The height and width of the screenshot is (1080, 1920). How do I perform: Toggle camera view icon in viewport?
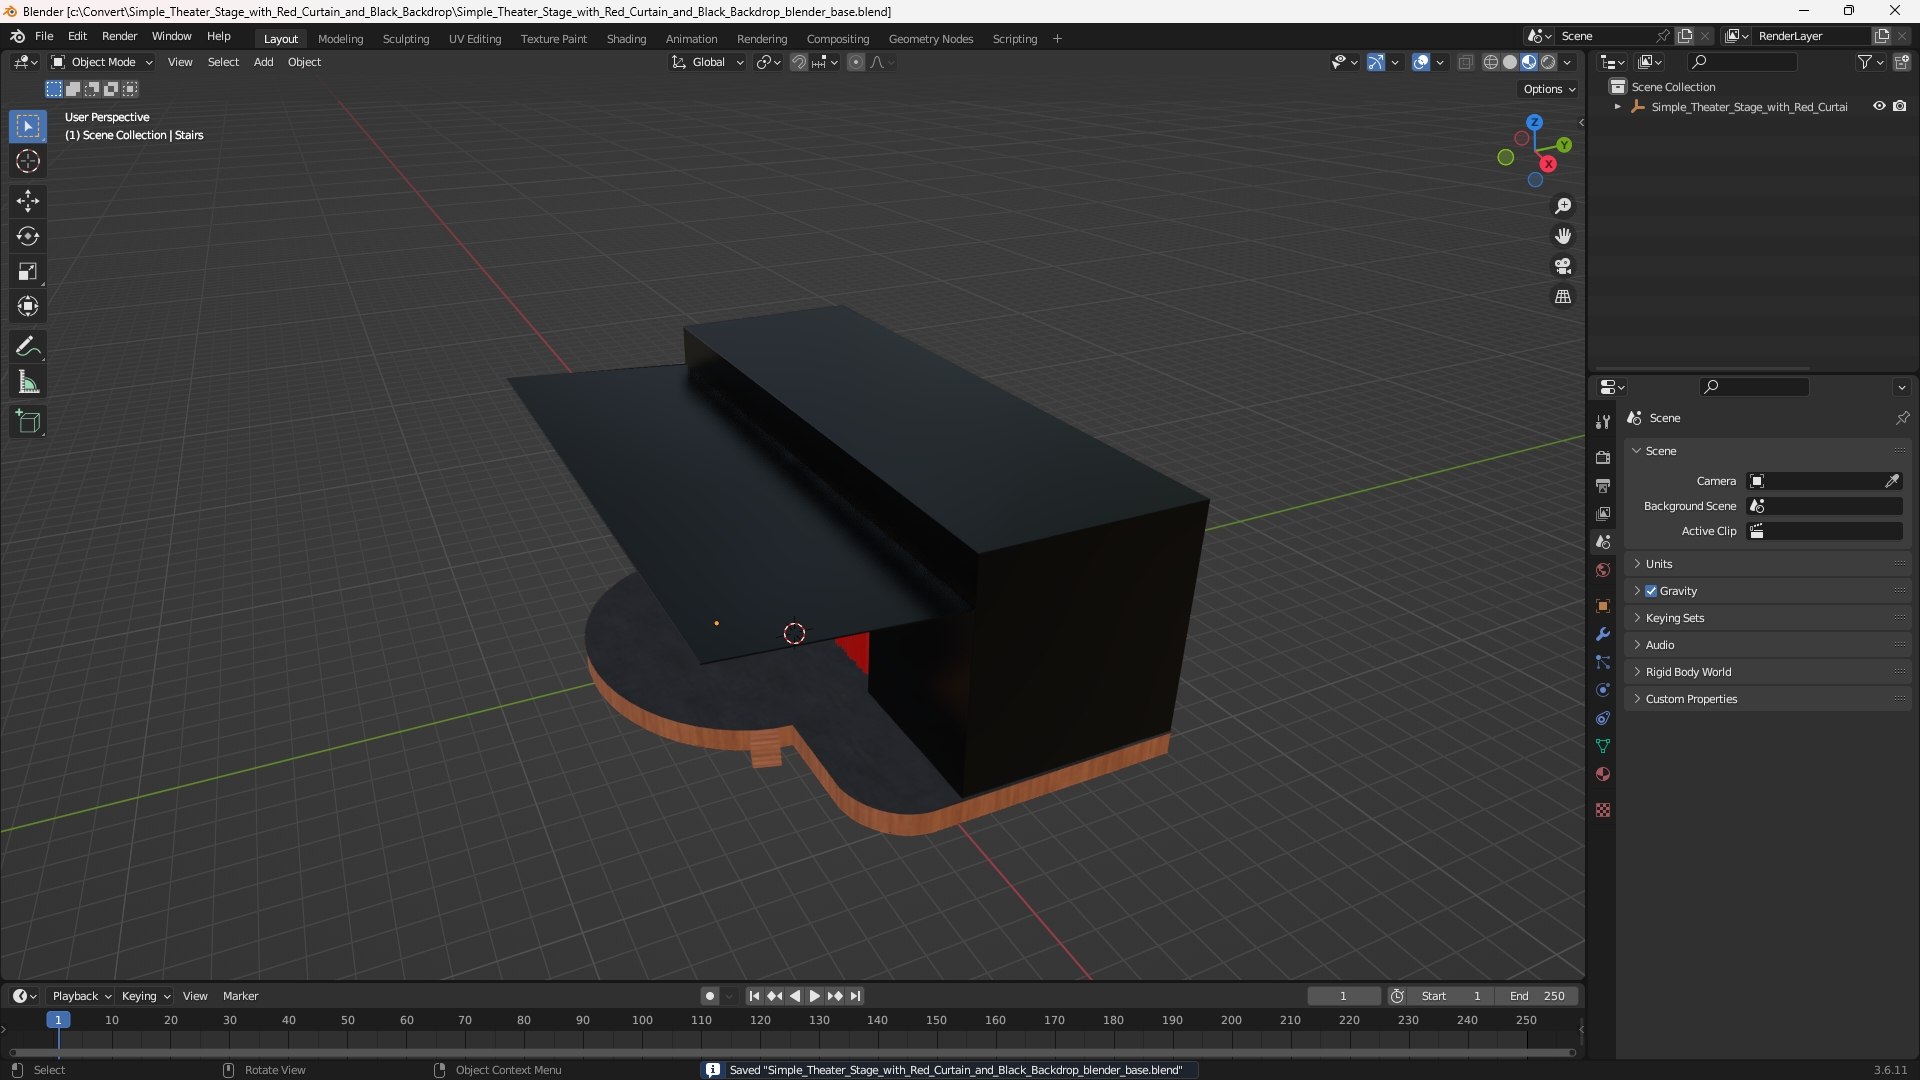(1563, 266)
